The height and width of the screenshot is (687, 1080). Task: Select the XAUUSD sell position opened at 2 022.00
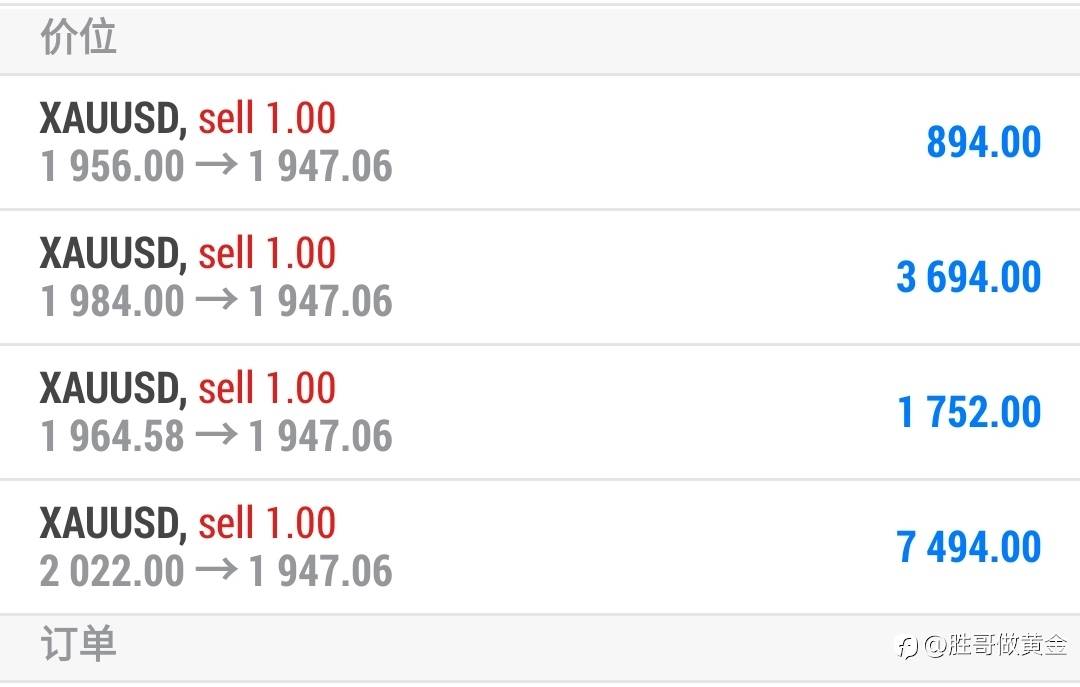pos(540,547)
